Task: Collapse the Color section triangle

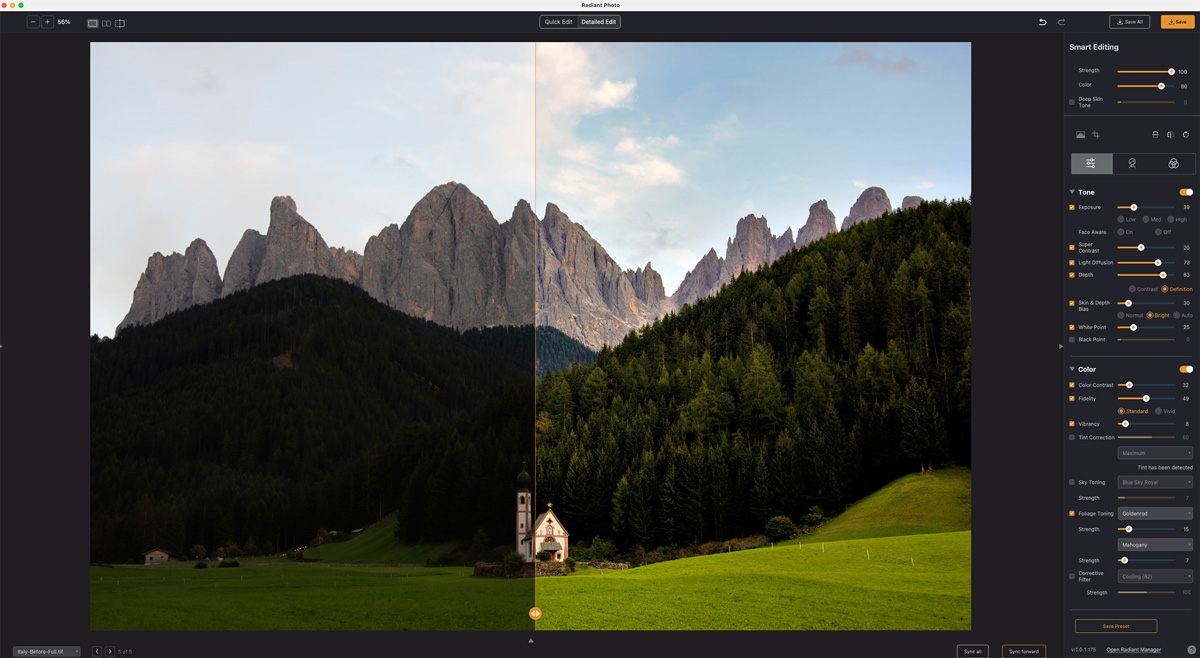Action: [1072, 369]
